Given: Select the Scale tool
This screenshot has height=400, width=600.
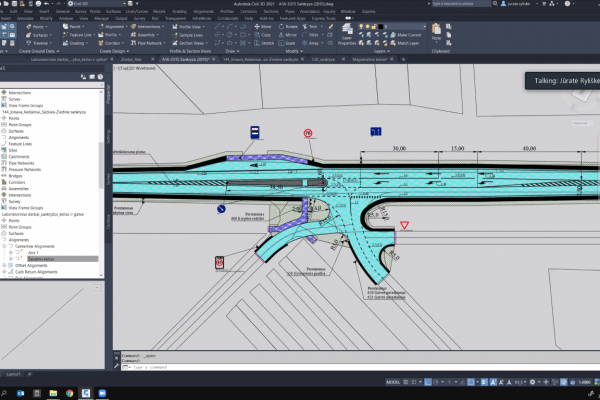Looking at the screenshot, I should [287, 43].
